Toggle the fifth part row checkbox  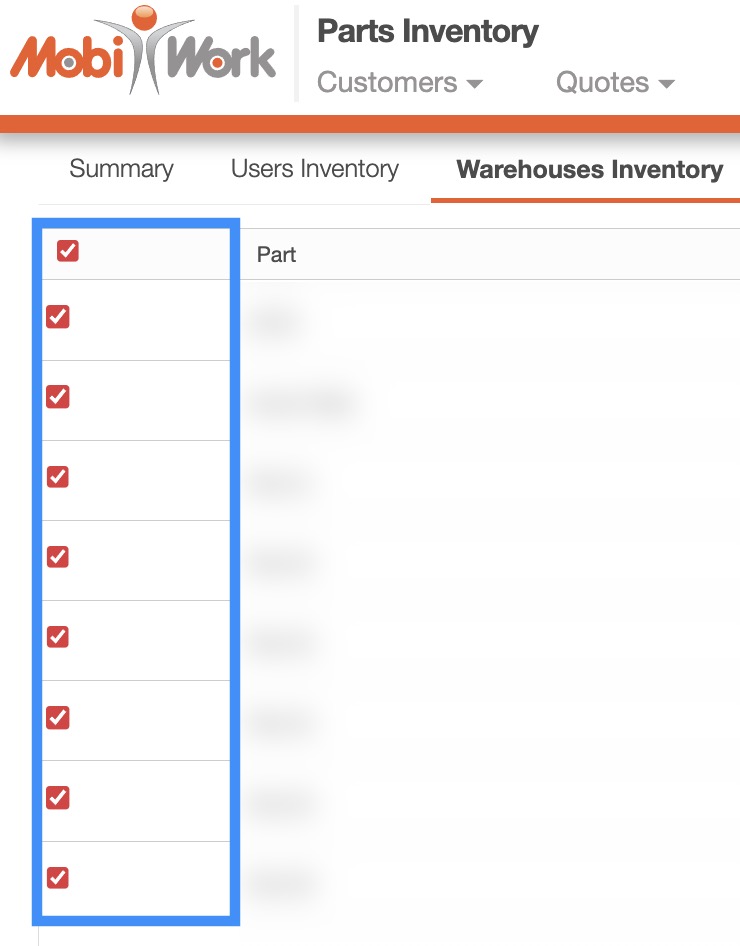tap(58, 637)
